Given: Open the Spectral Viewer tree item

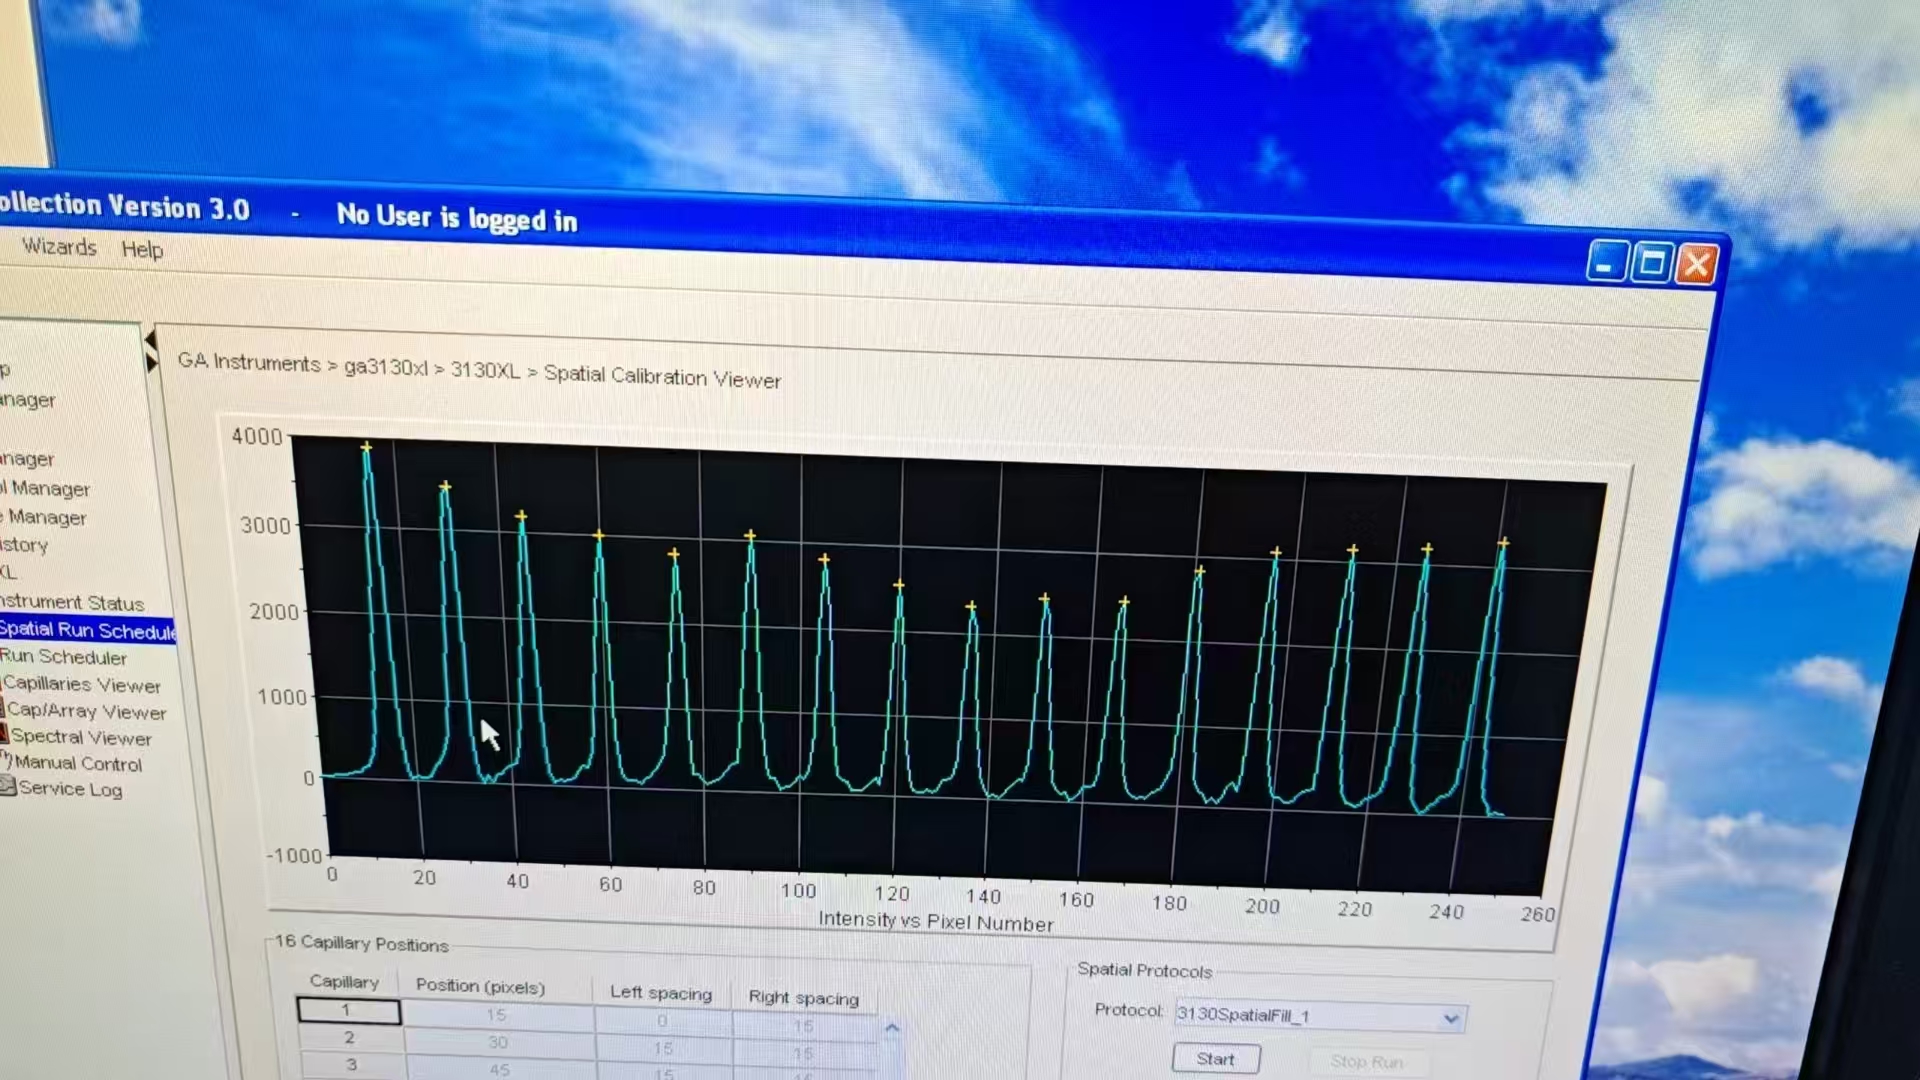Looking at the screenshot, I should (x=81, y=738).
